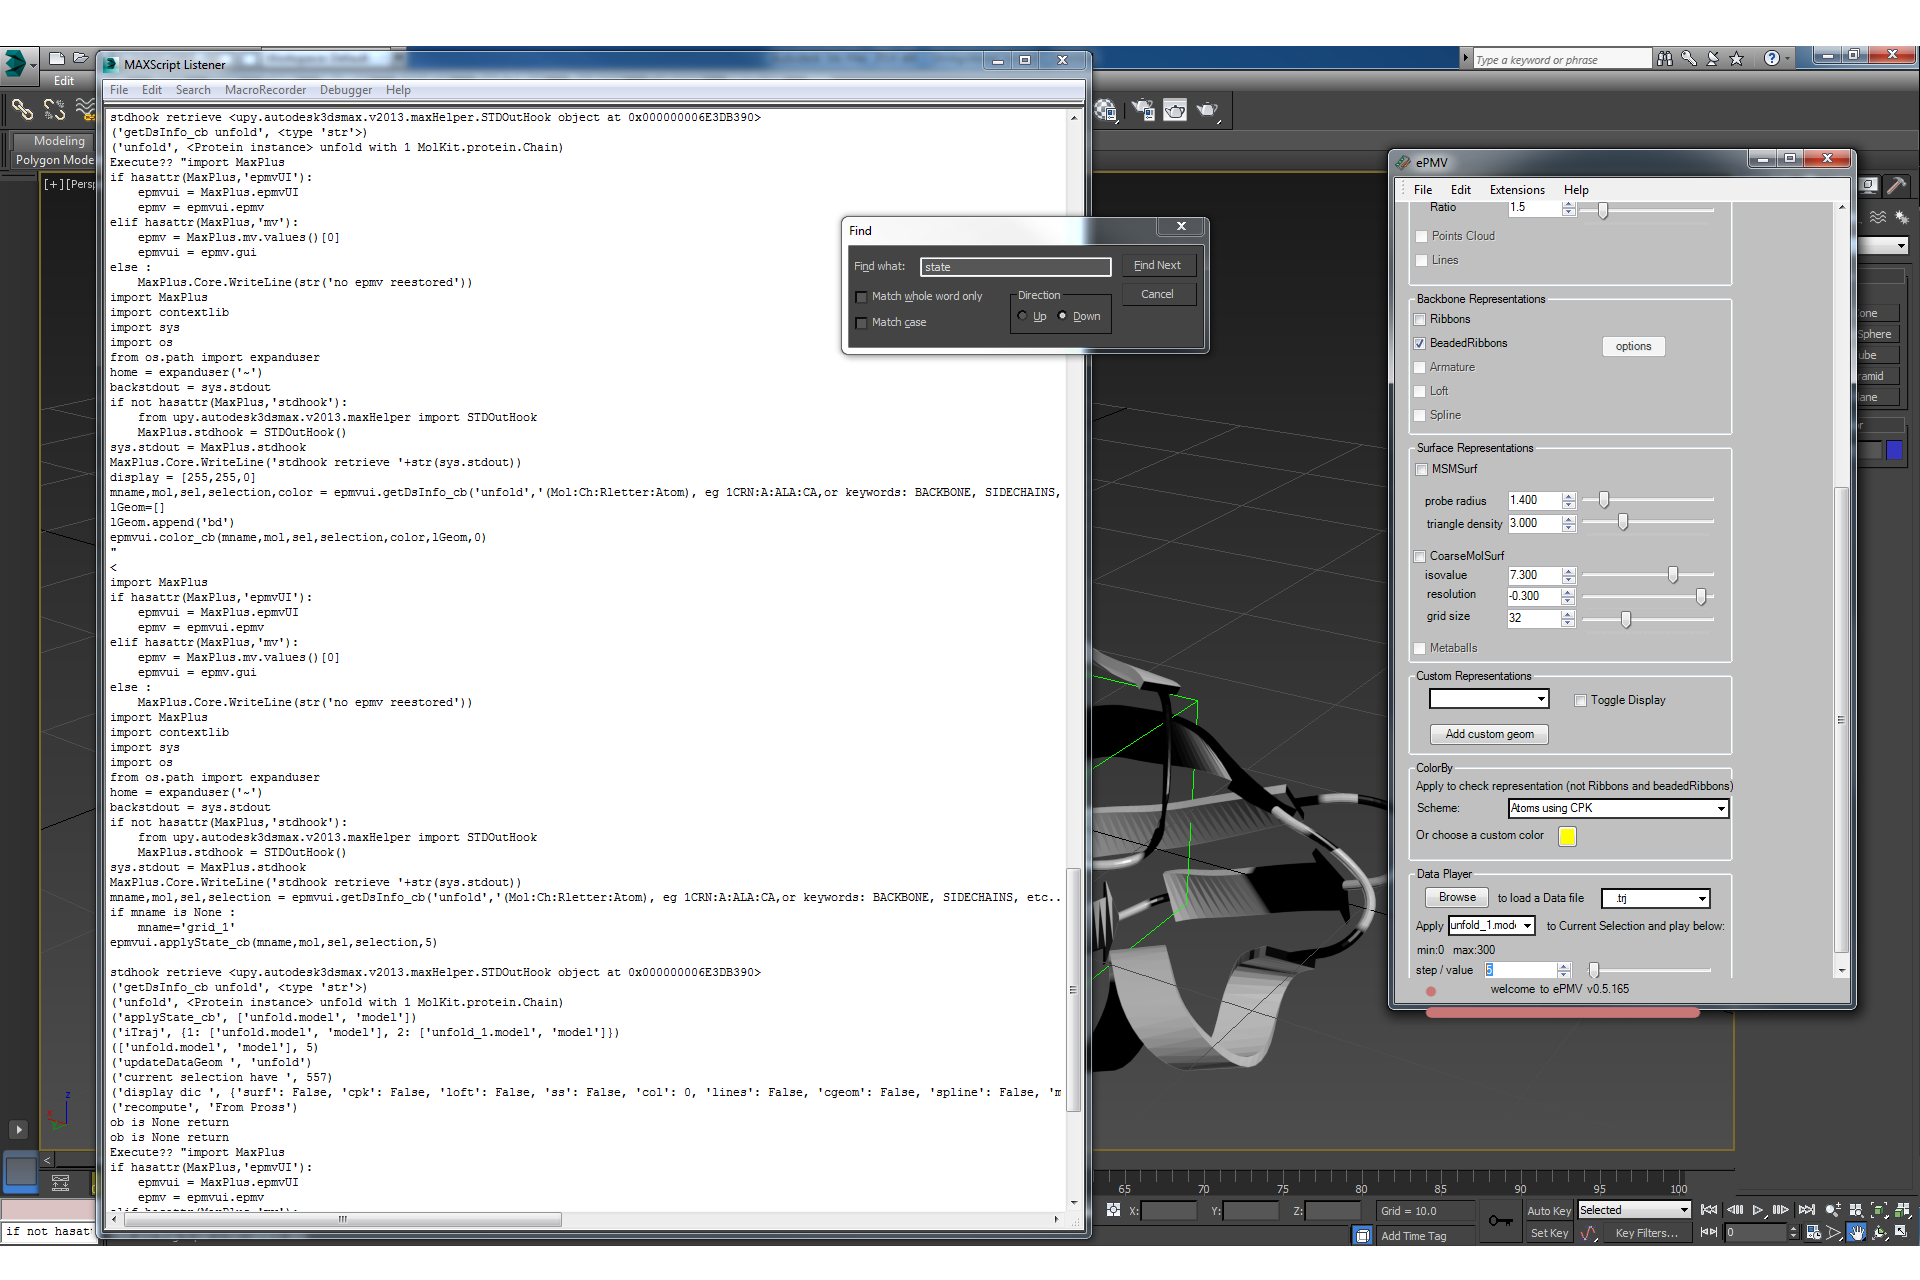Enable the Ribbons backbone representation
1920x1280 pixels.
click(1419, 319)
